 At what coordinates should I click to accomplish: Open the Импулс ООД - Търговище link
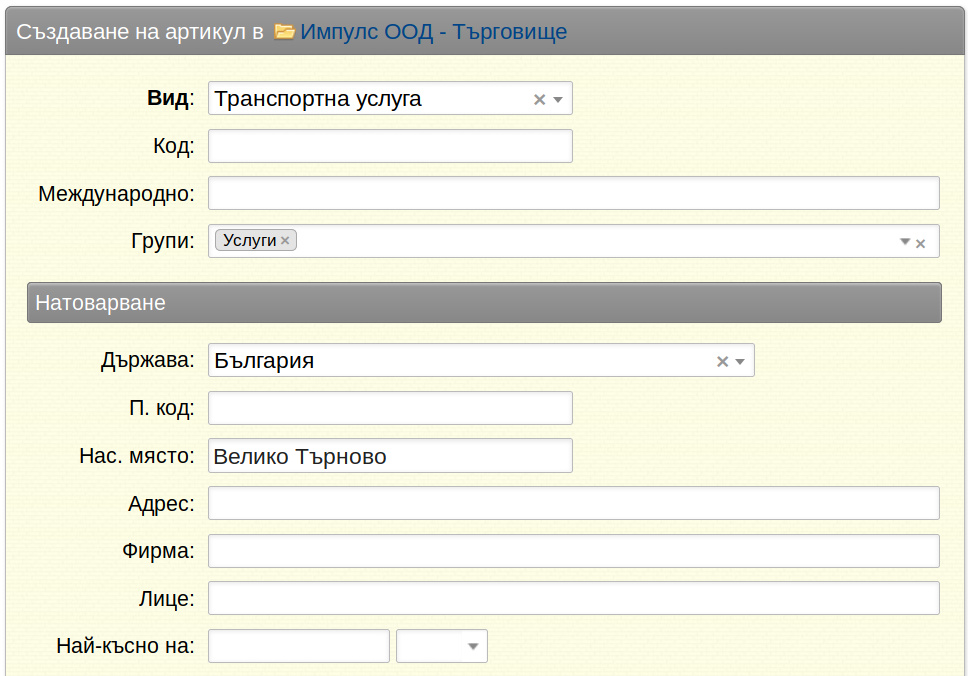[x=433, y=31]
